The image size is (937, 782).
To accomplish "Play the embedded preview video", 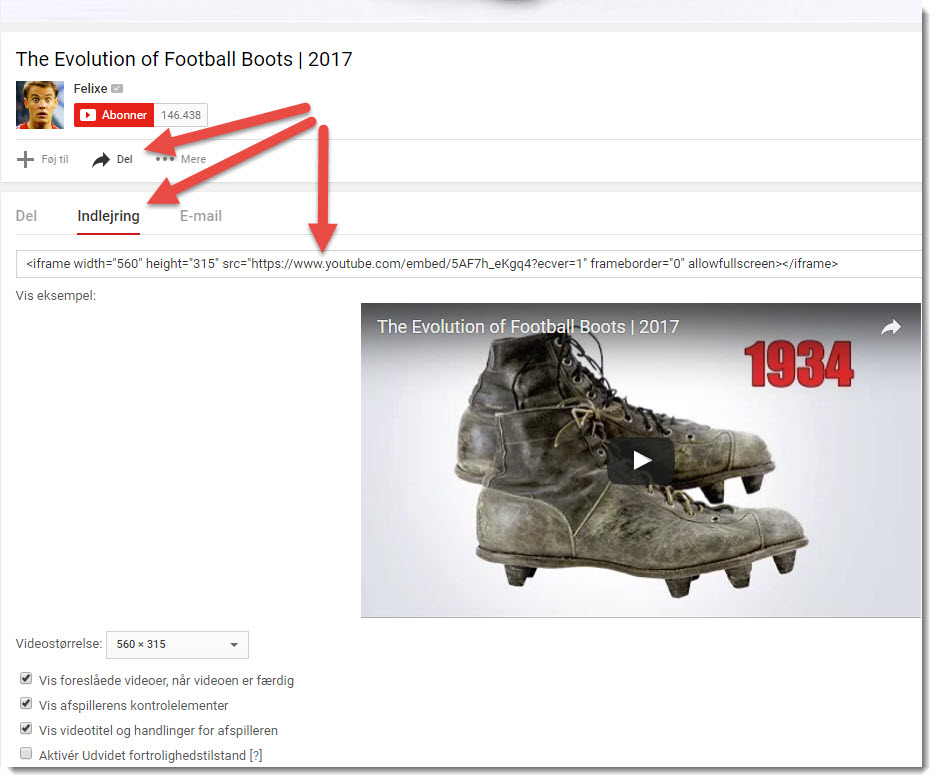I will click(641, 460).
